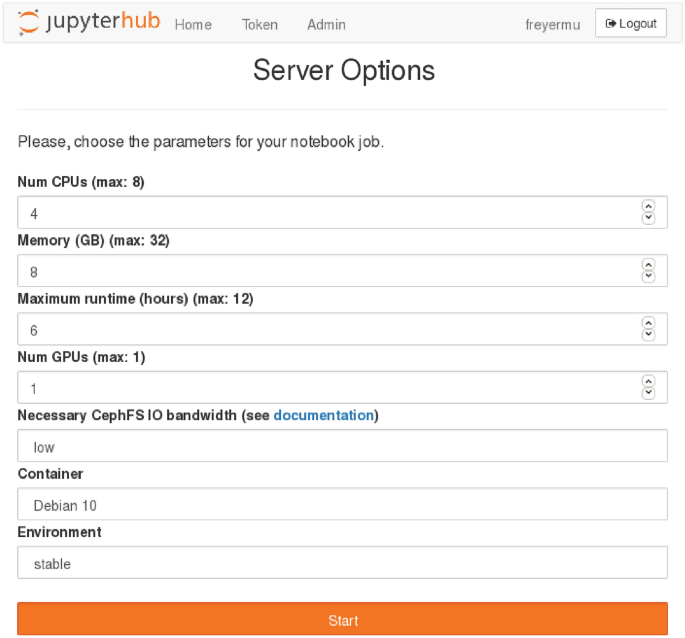685x638 pixels.
Task: Open the Environment dropdown set to stable
Action: (342, 563)
